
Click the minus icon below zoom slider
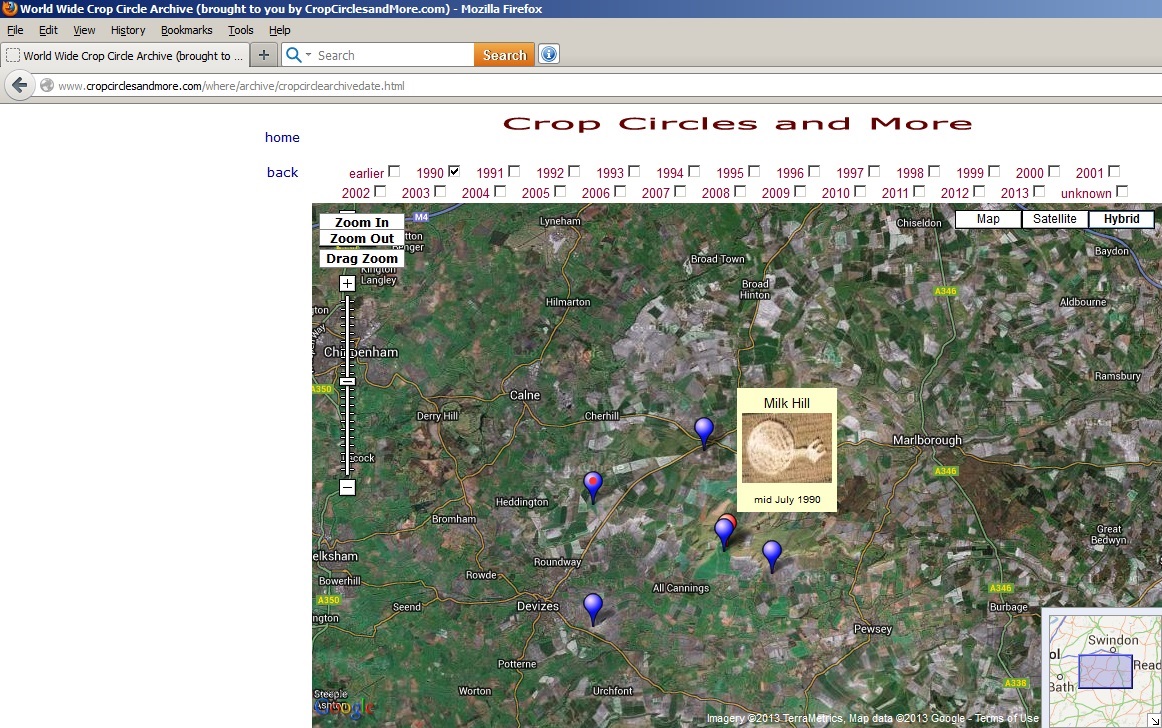point(347,488)
